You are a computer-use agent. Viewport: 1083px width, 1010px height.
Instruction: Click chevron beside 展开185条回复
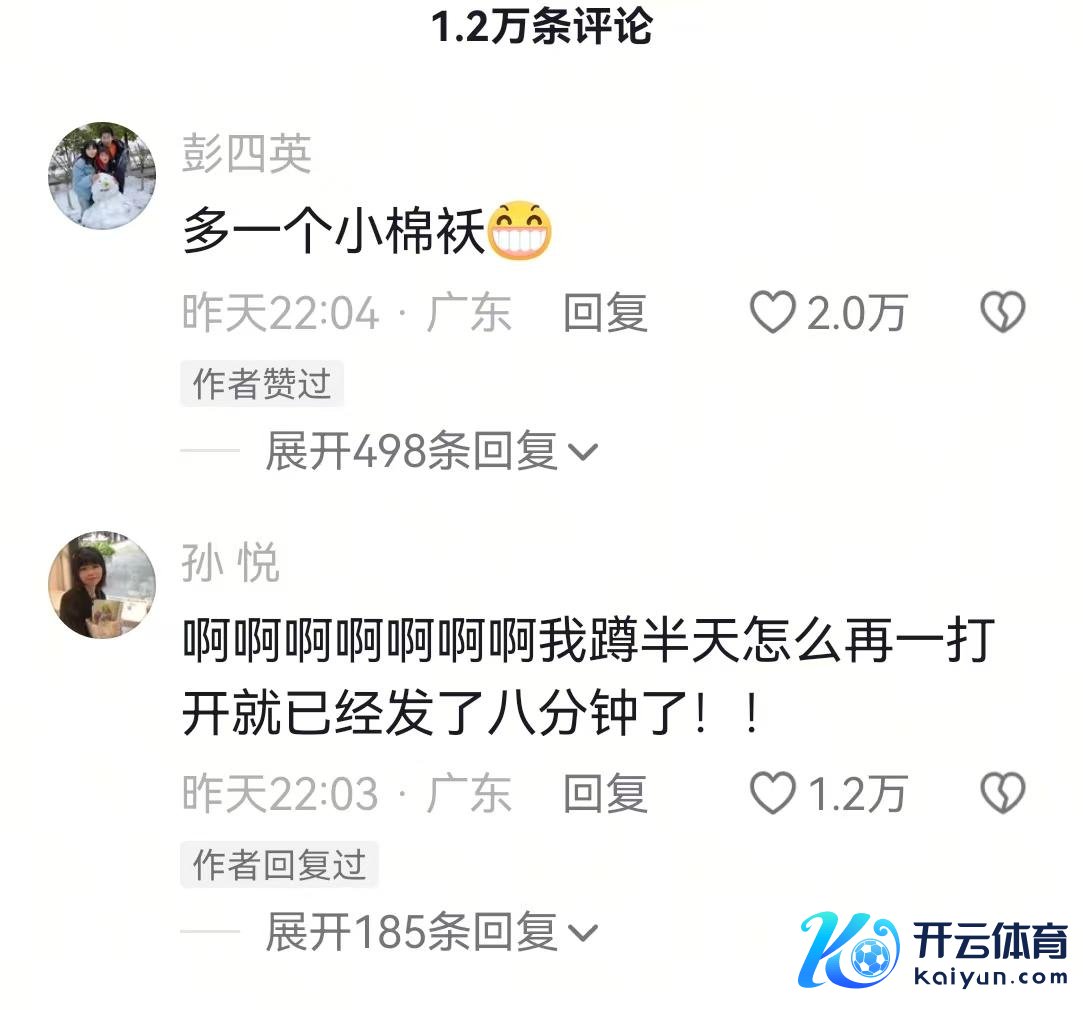click(582, 933)
